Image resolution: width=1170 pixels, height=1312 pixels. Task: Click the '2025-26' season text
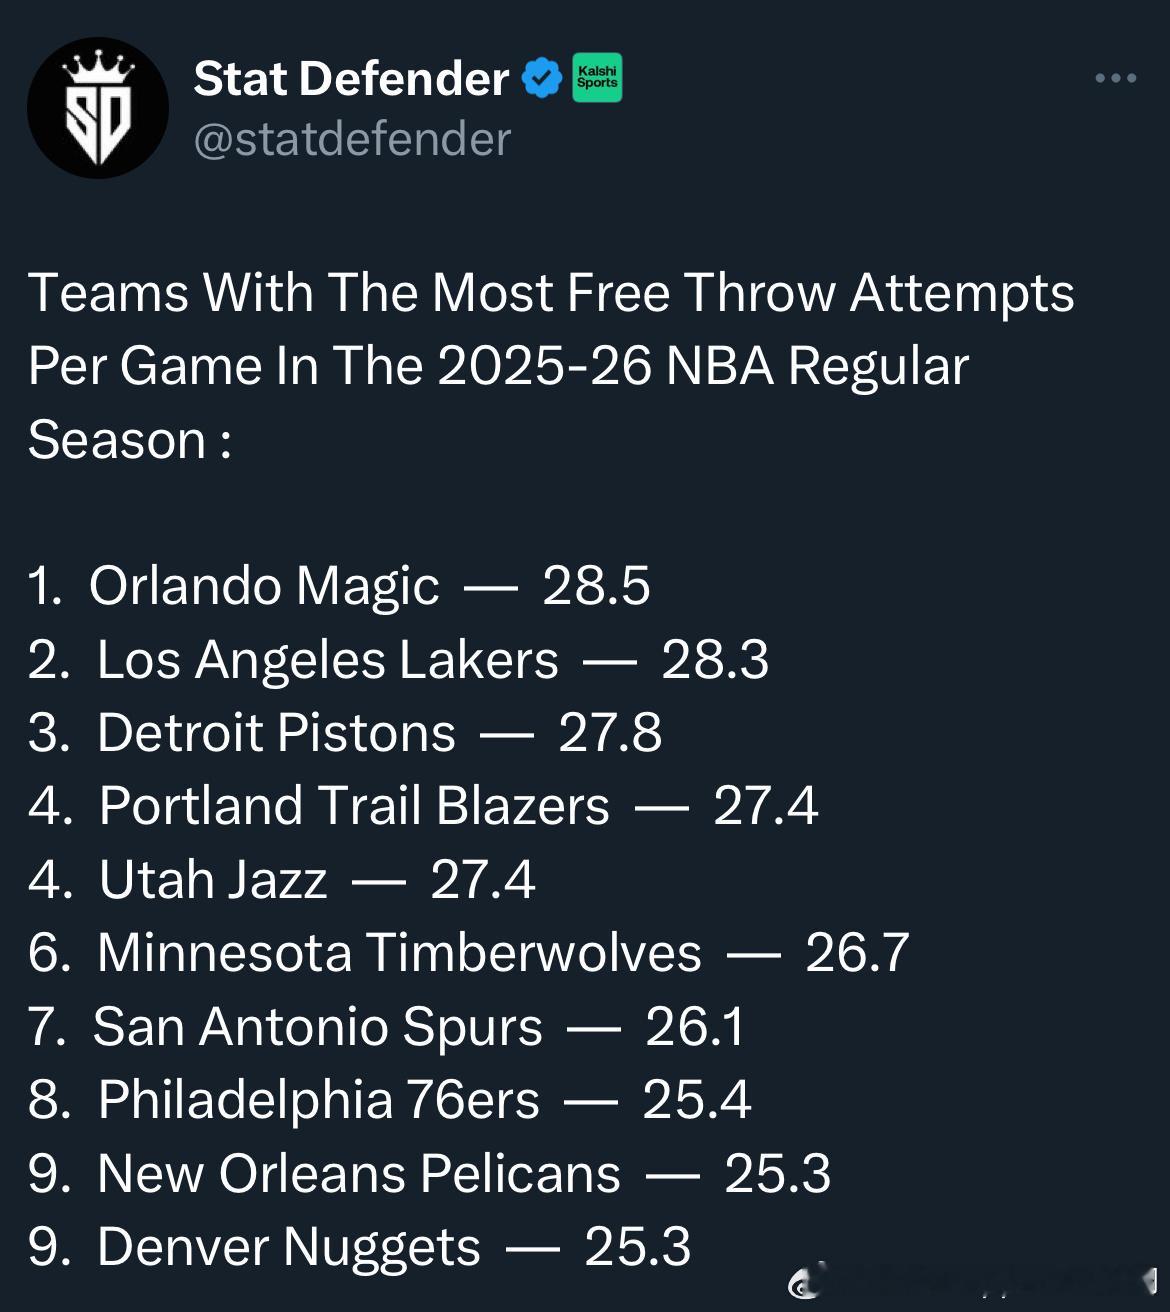point(544,366)
